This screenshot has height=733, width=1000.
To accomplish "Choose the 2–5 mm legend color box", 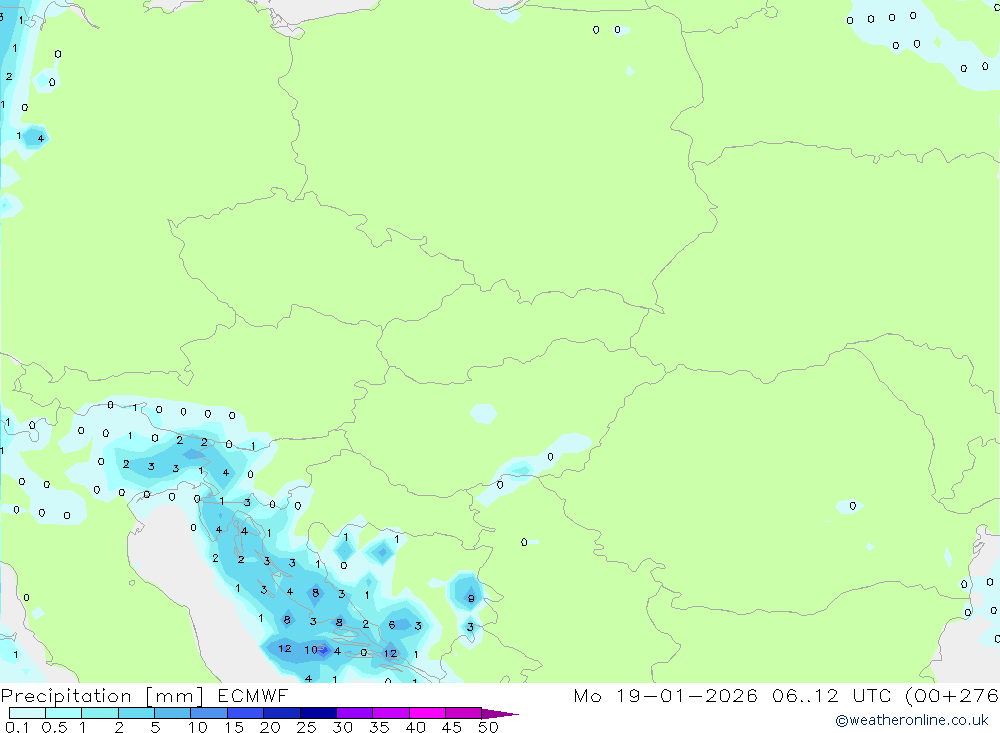I will [x=136, y=713].
